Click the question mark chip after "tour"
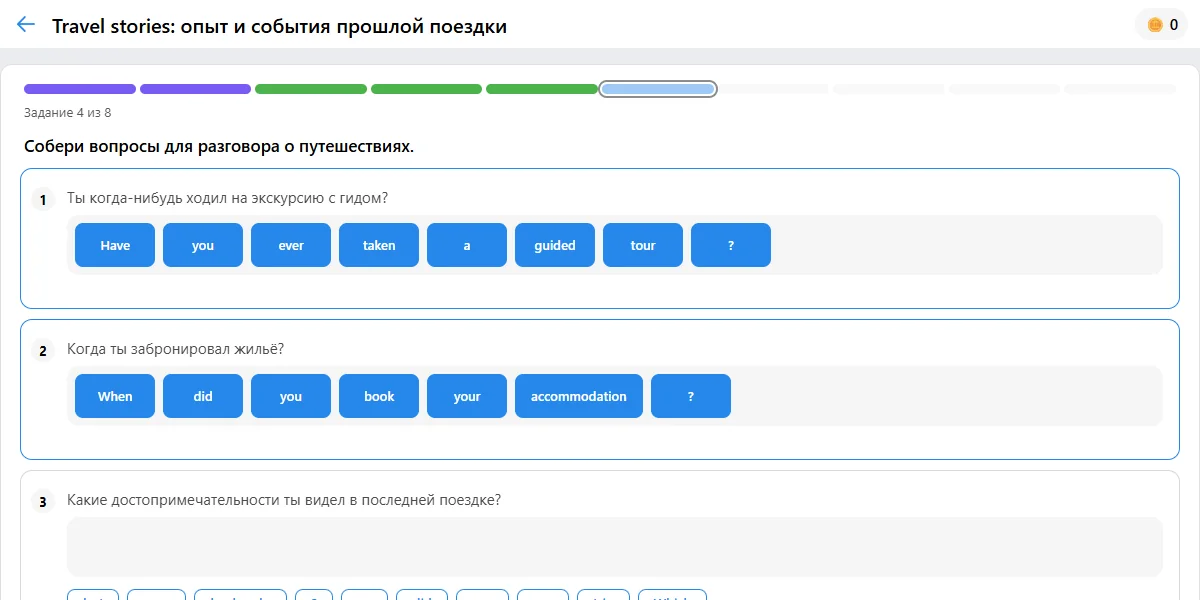1200x600 pixels. tap(731, 245)
